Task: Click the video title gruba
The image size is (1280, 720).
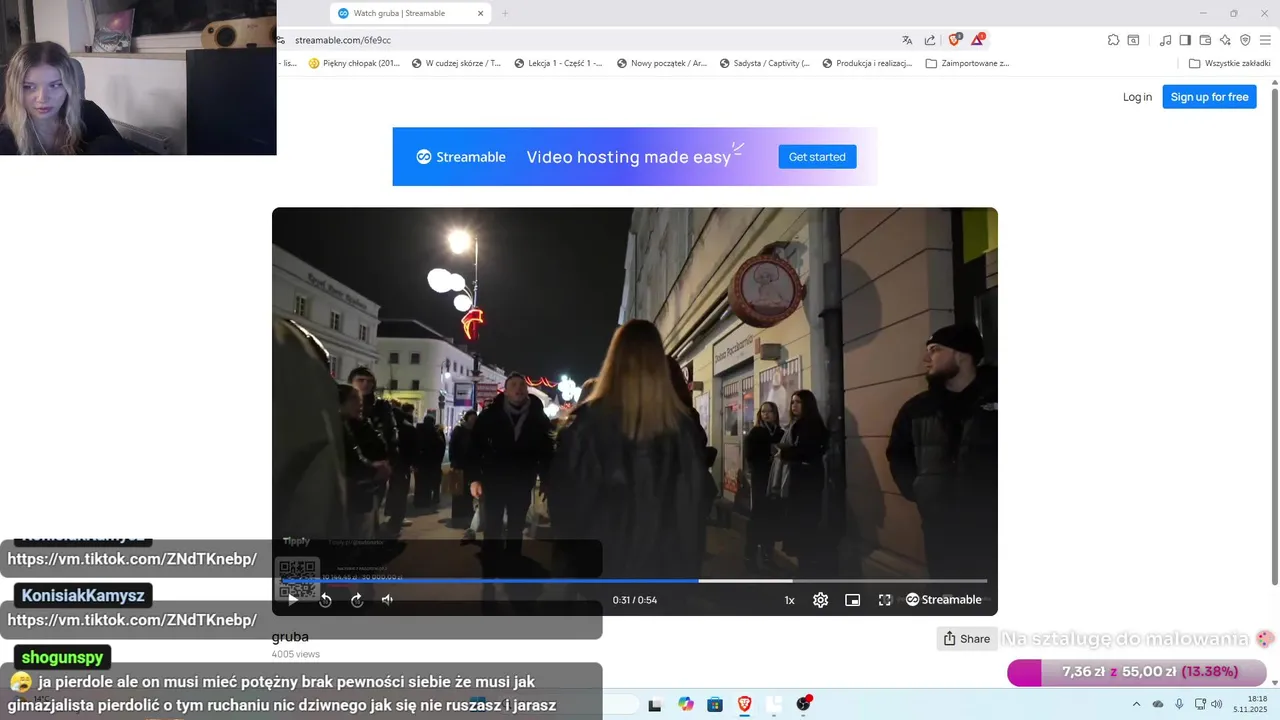Action: [x=290, y=637]
